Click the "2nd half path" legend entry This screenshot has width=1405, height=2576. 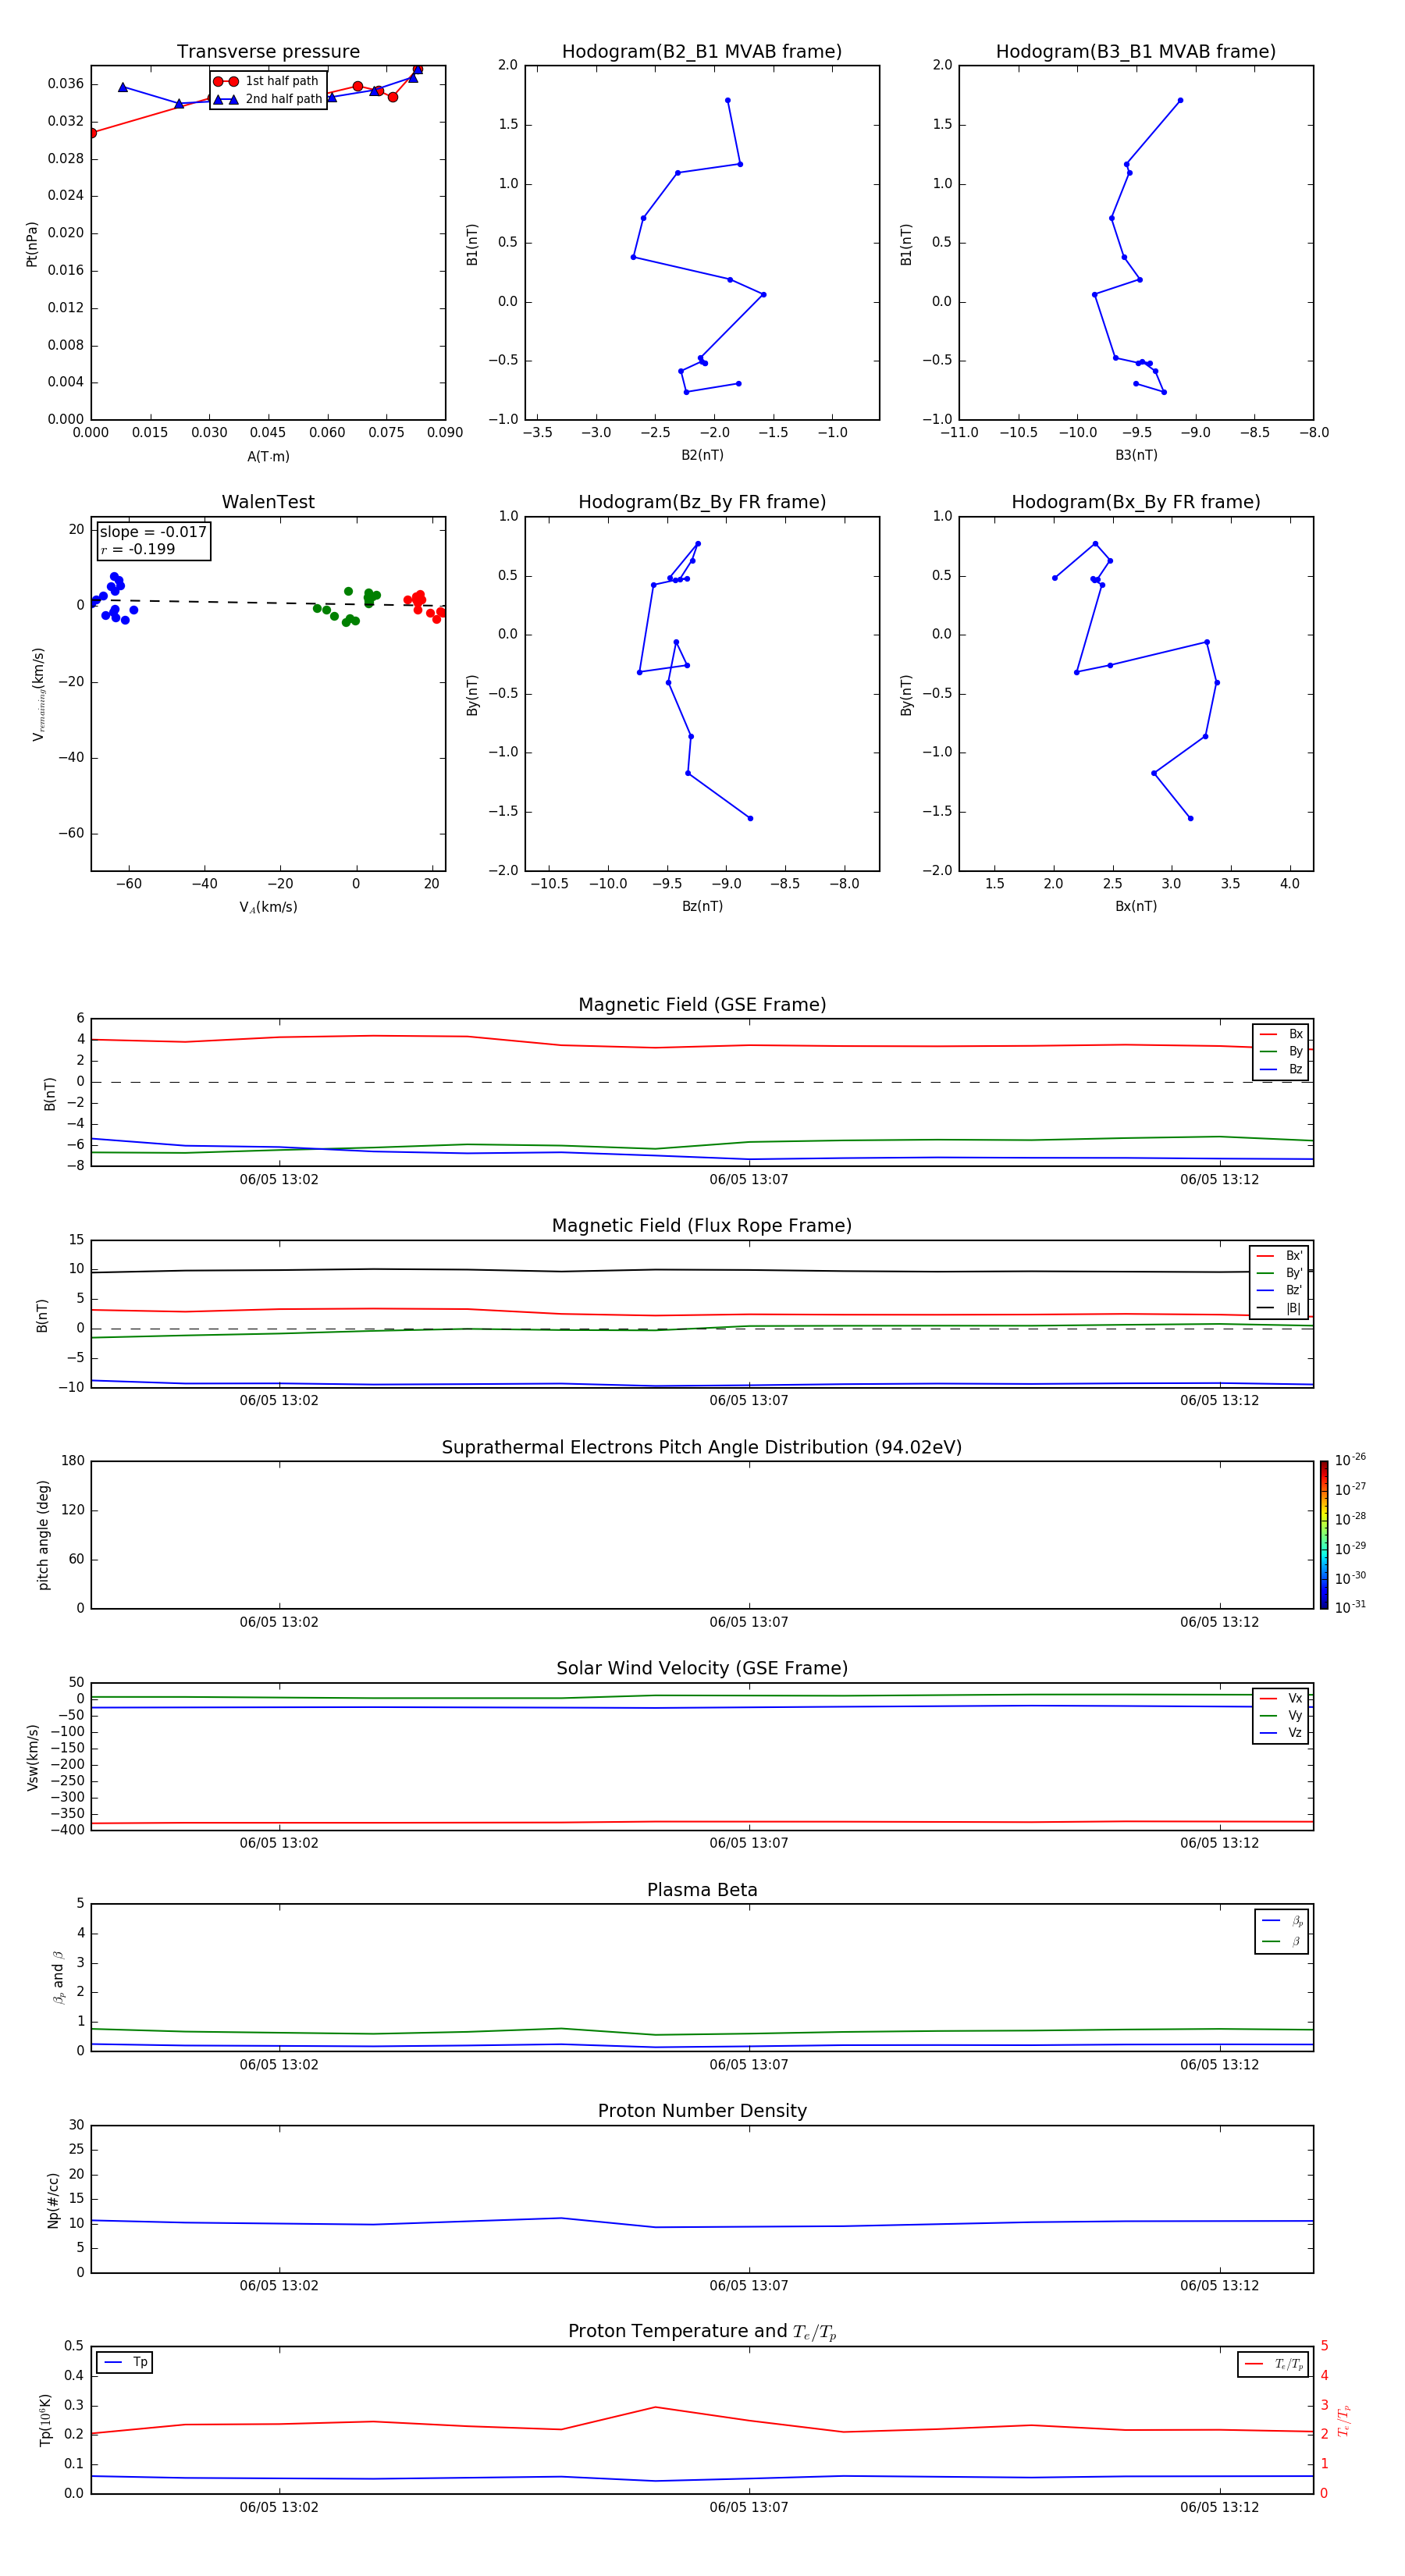(267, 99)
